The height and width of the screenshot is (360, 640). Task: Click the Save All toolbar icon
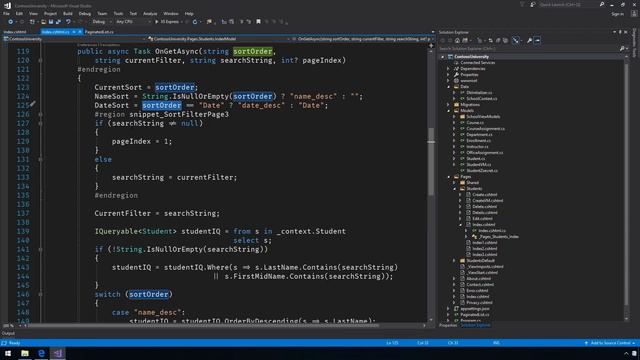pyautogui.click(x=58, y=22)
